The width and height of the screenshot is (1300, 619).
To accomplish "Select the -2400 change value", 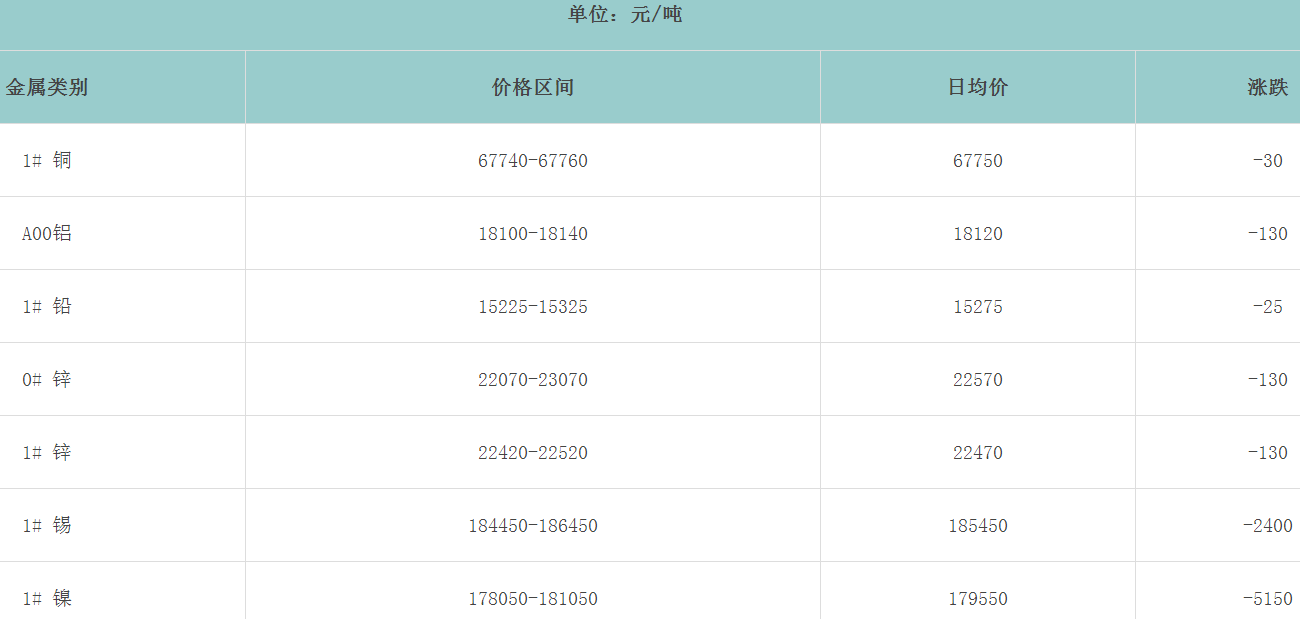I will tap(1267, 526).
